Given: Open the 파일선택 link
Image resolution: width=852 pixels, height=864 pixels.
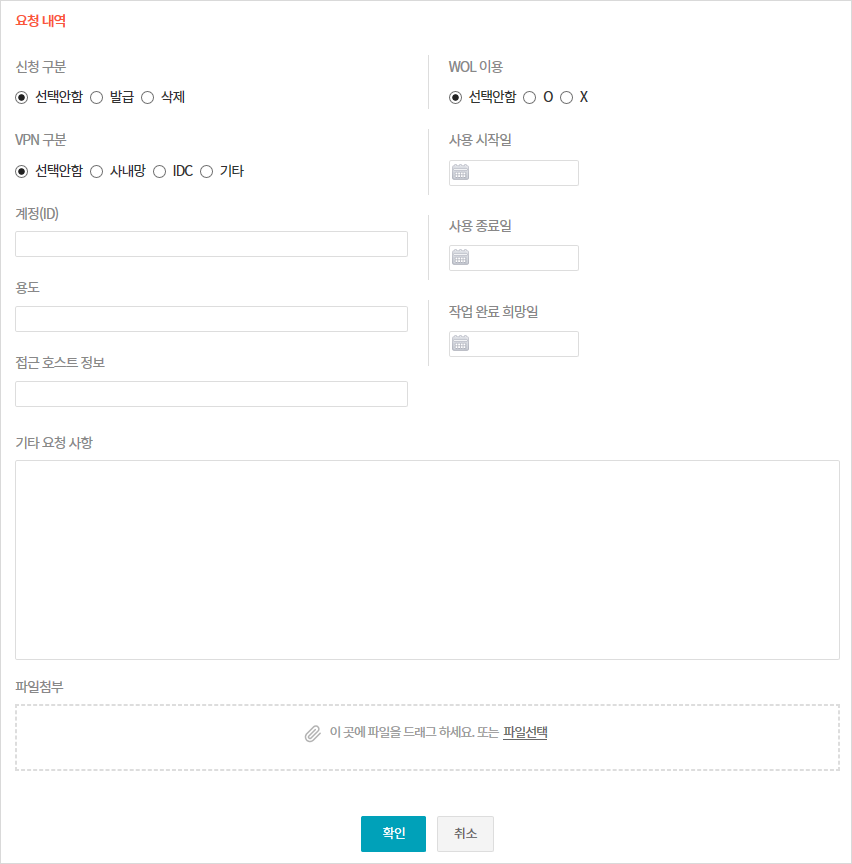Looking at the screenshot, I should (x=525, y=733).
